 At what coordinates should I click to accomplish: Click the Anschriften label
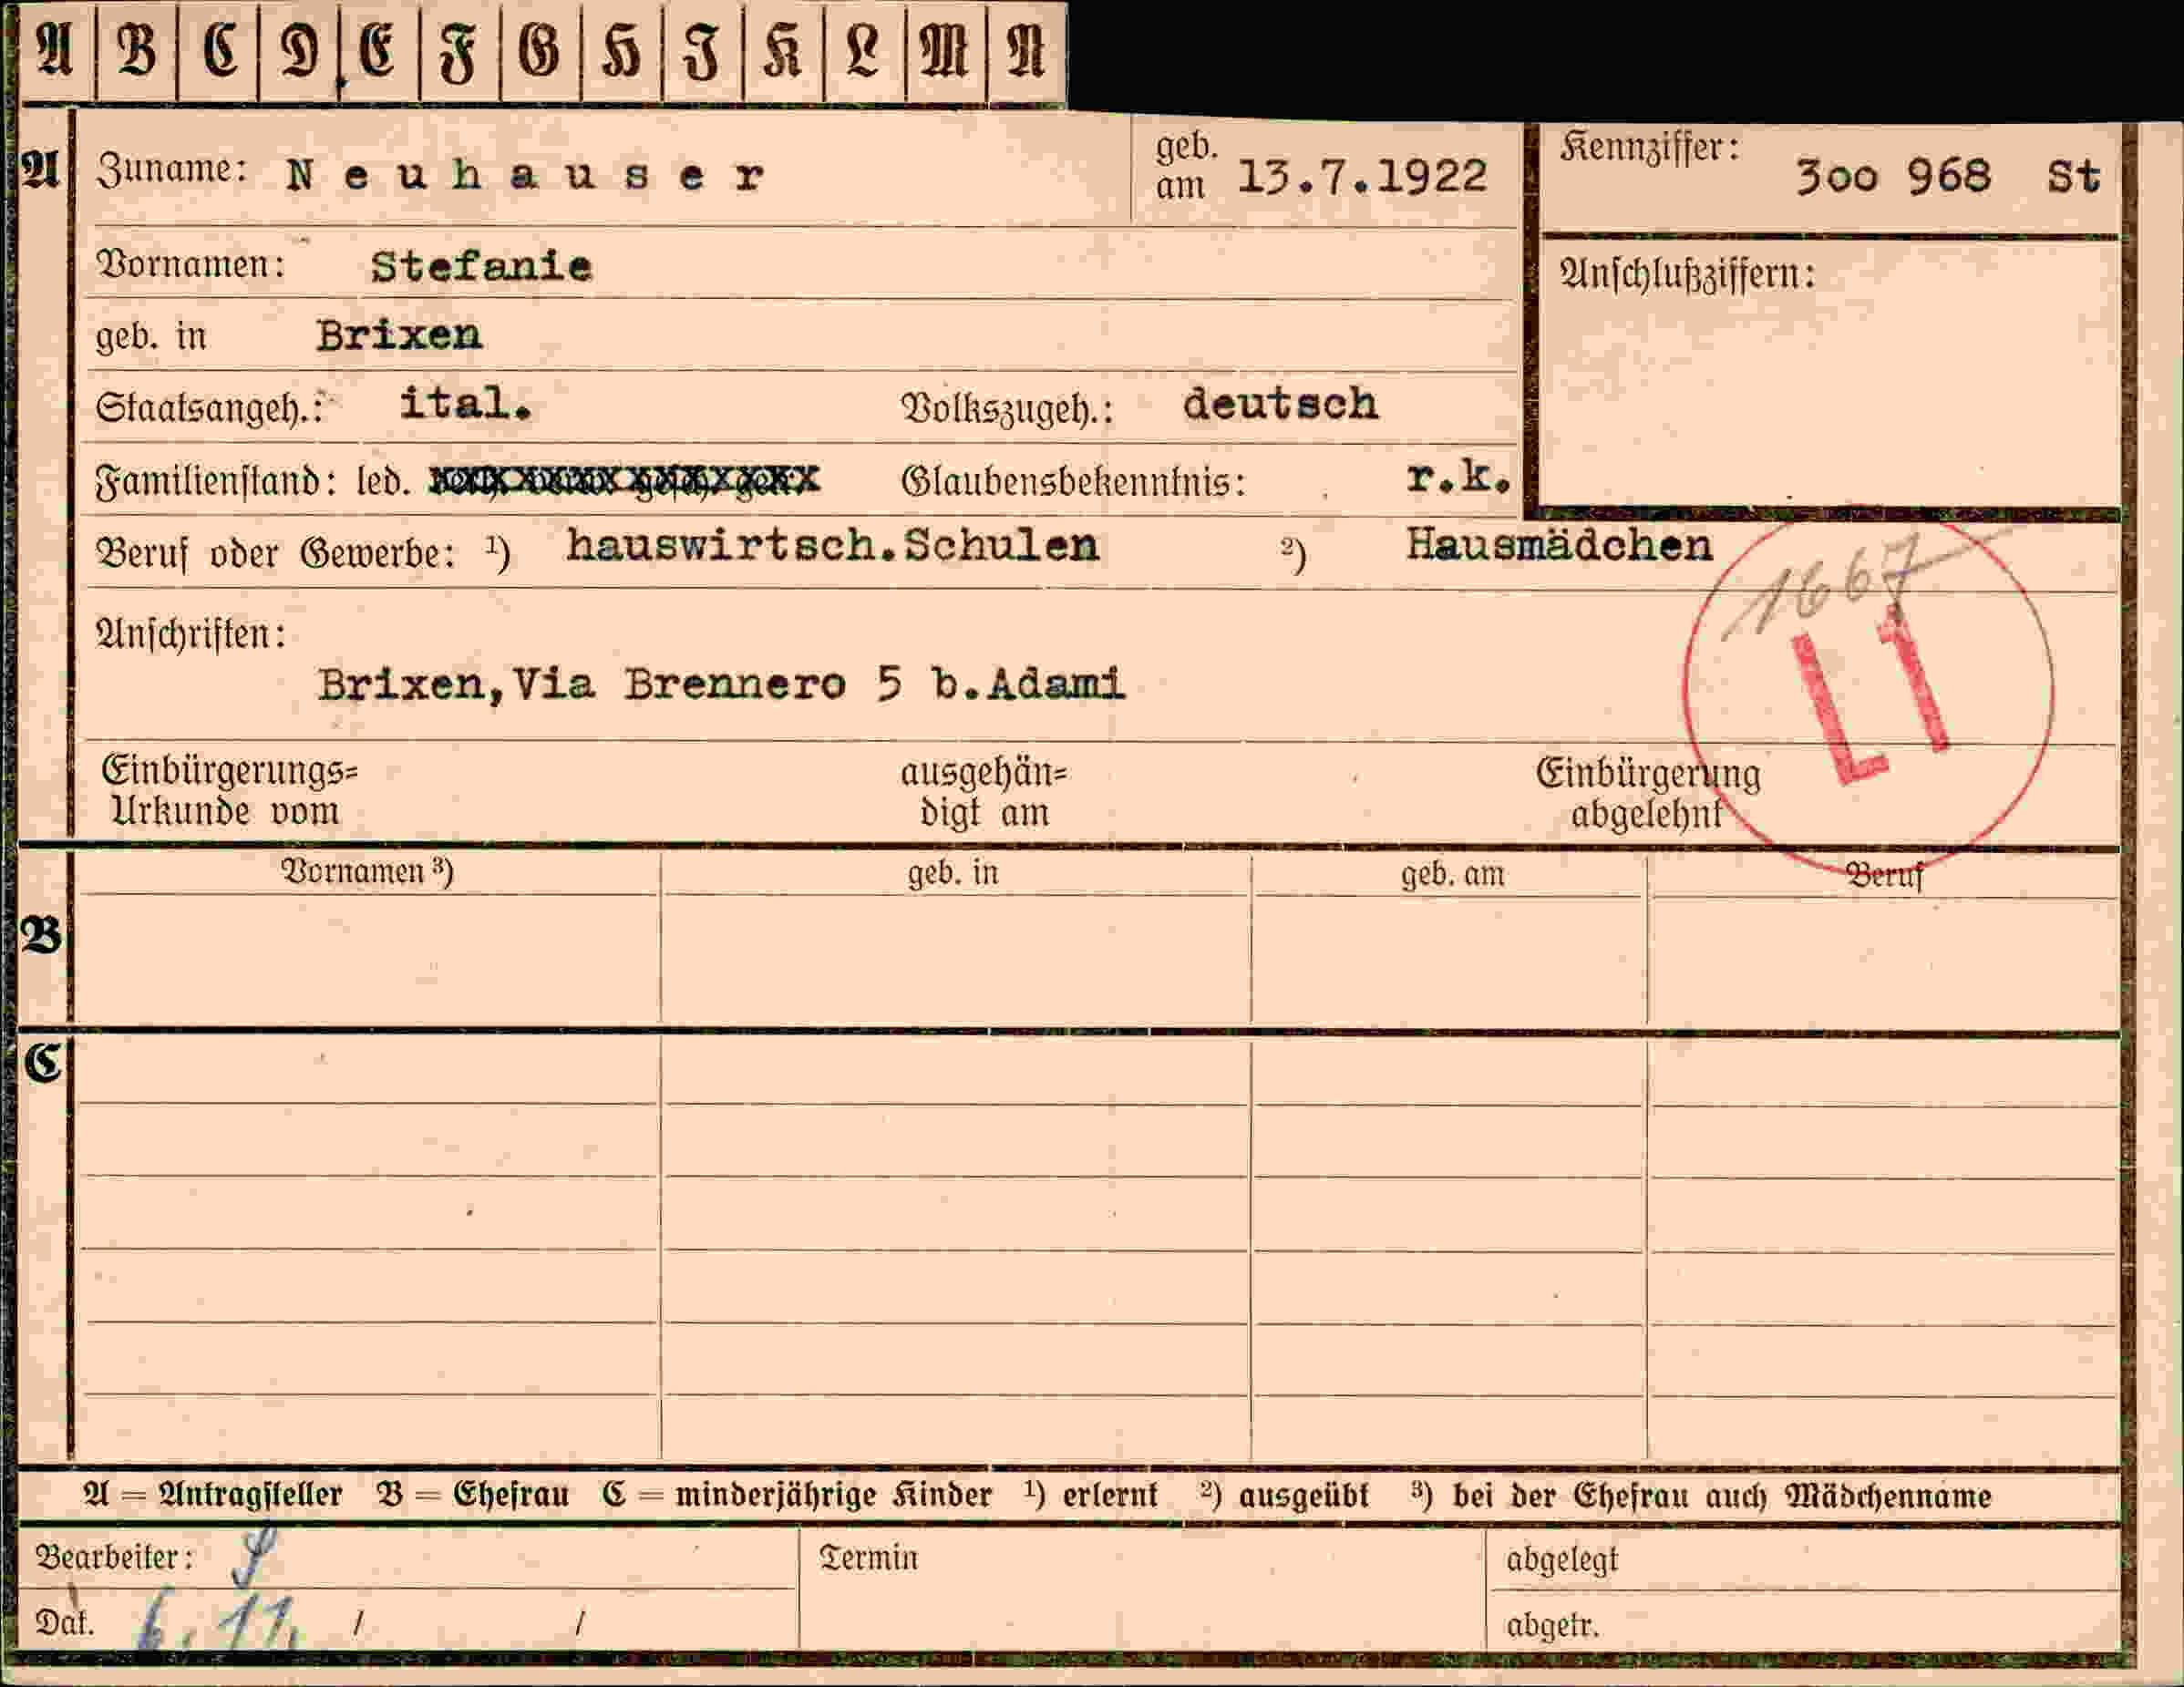tap(190, 634)
